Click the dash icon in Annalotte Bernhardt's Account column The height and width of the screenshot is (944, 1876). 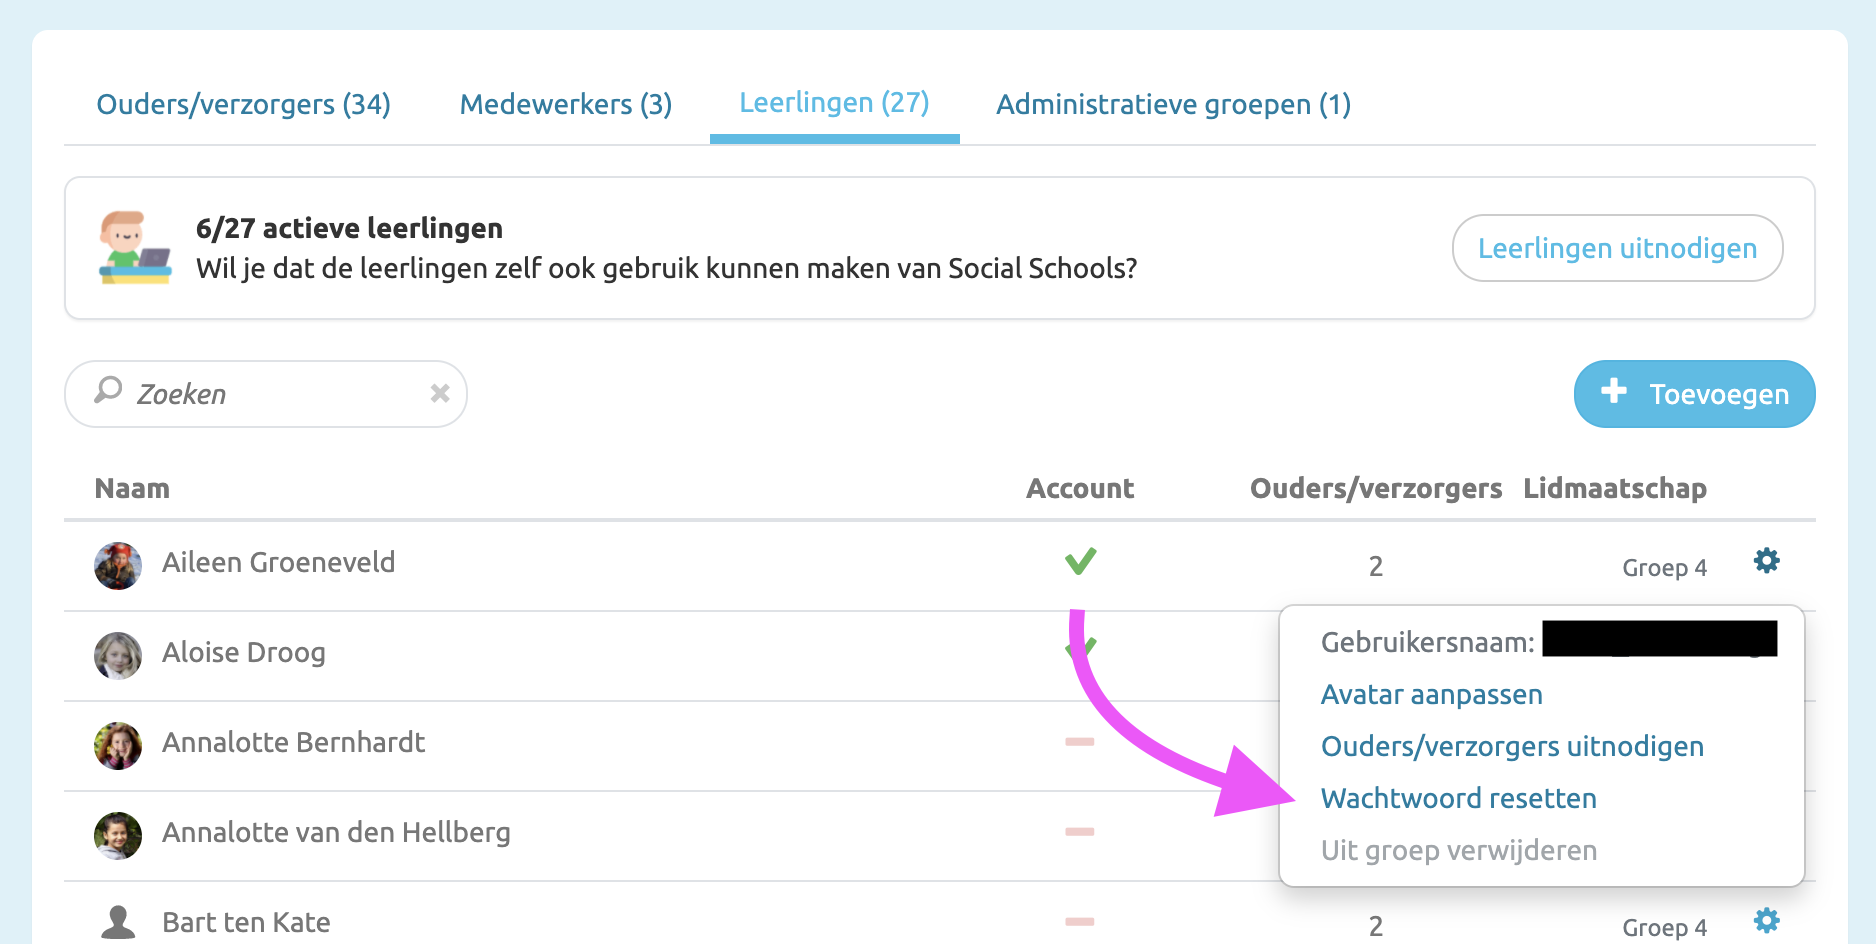tap(1080, 742)
